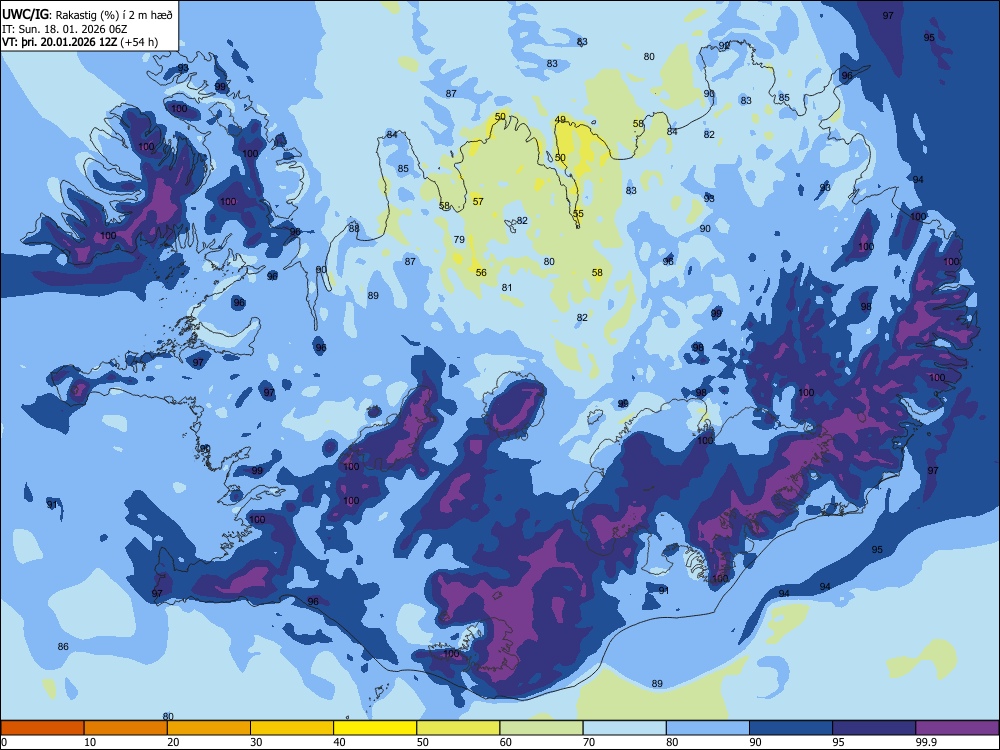Click the humidity value '86' on the map
The width and height of the screenshot is (1000, 750).
pos(63,647)
